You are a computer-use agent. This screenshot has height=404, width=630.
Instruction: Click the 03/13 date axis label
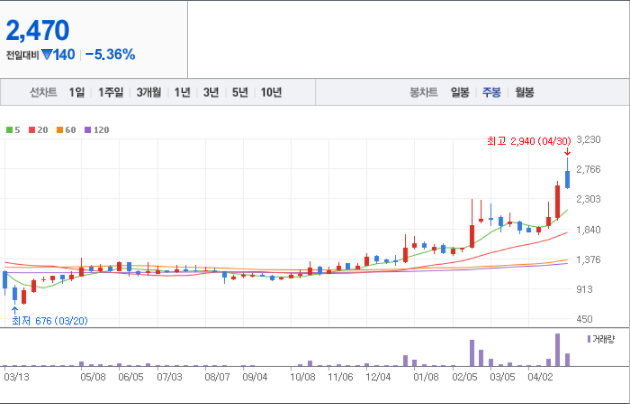[16, 377]
